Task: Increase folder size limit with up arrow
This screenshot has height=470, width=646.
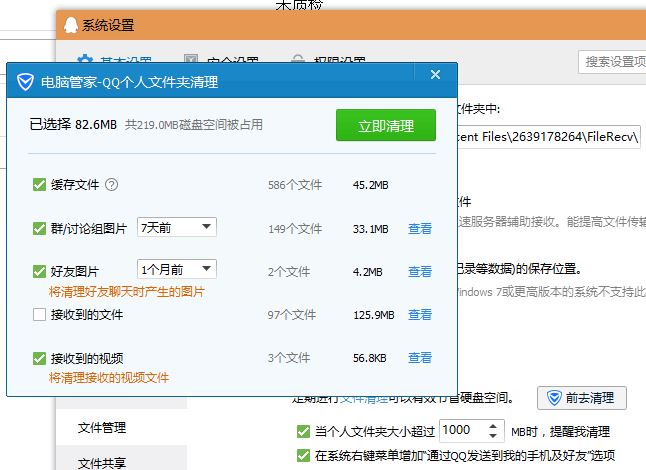Action: click(493, 426)
